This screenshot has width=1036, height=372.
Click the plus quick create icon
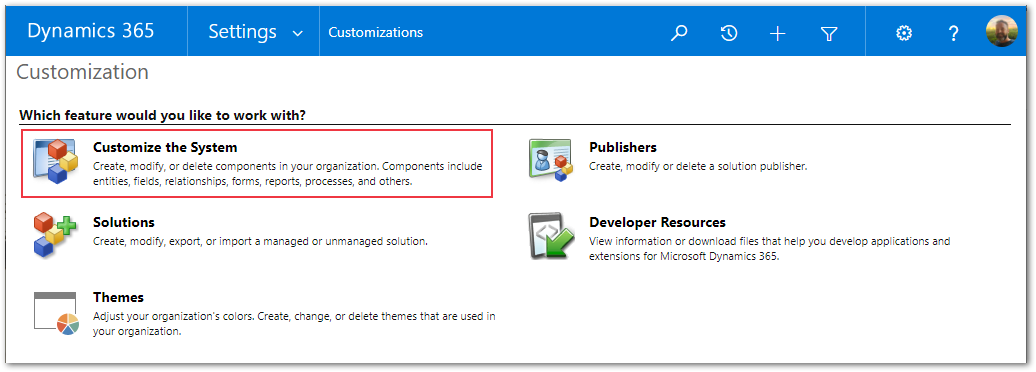tap(778, 33)
